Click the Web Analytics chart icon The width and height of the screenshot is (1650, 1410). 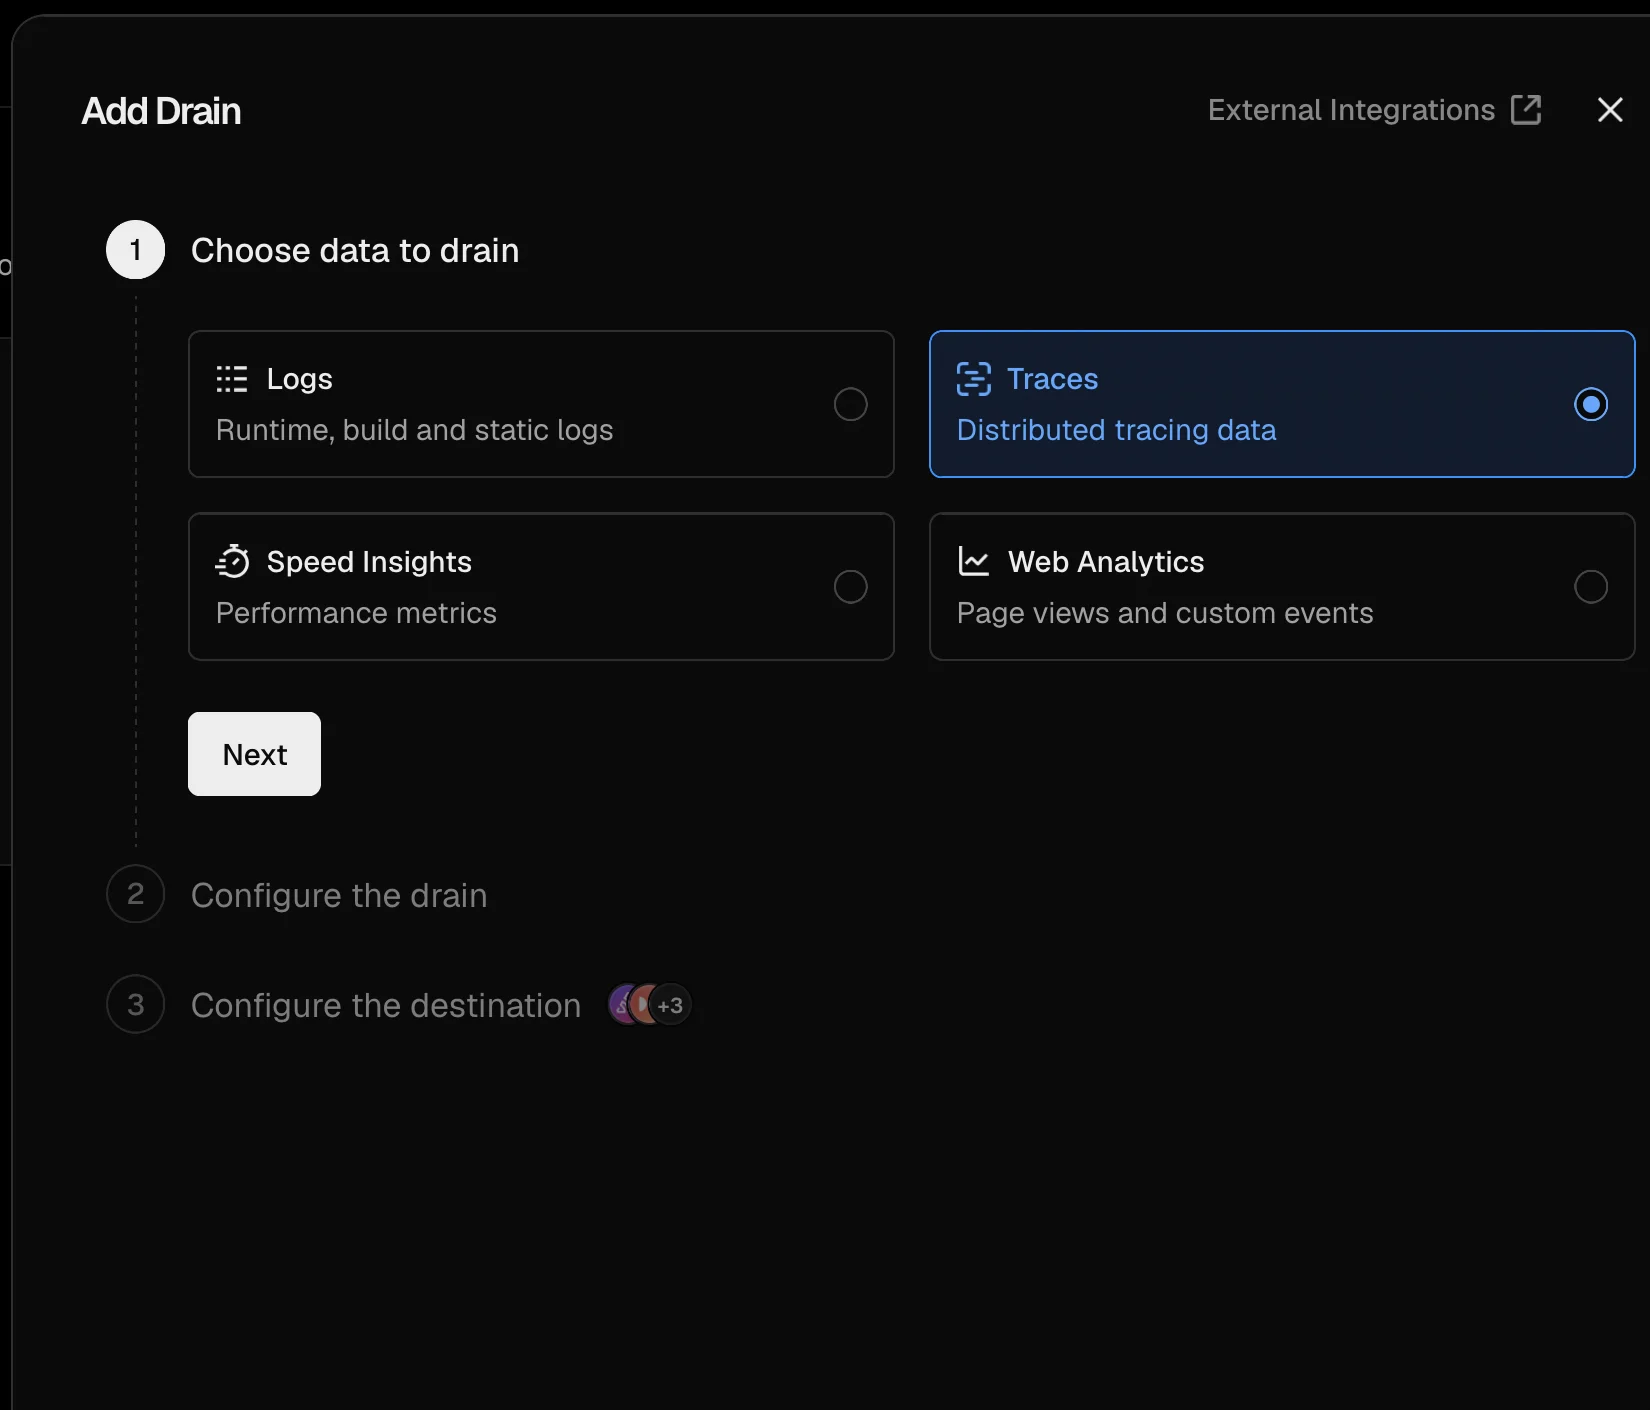pos(974,561)
